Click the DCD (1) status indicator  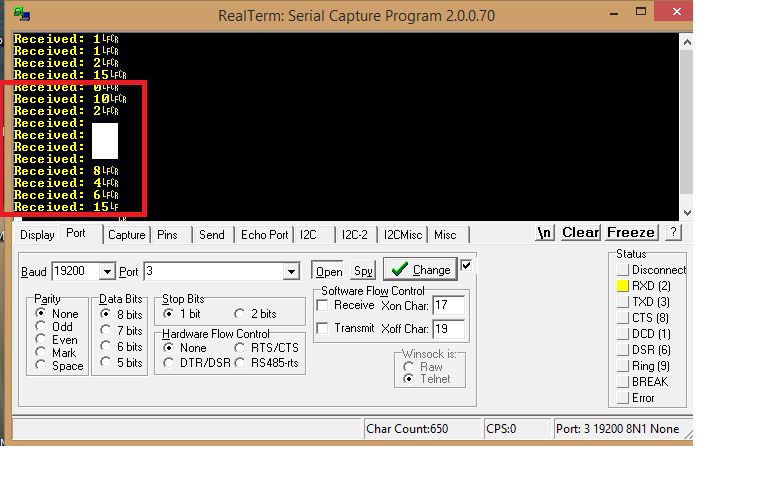(x=623, y=334)
